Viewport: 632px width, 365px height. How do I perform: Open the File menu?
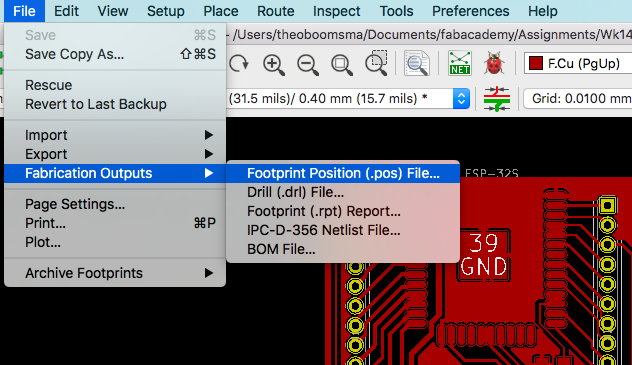[x=24, y=11]
